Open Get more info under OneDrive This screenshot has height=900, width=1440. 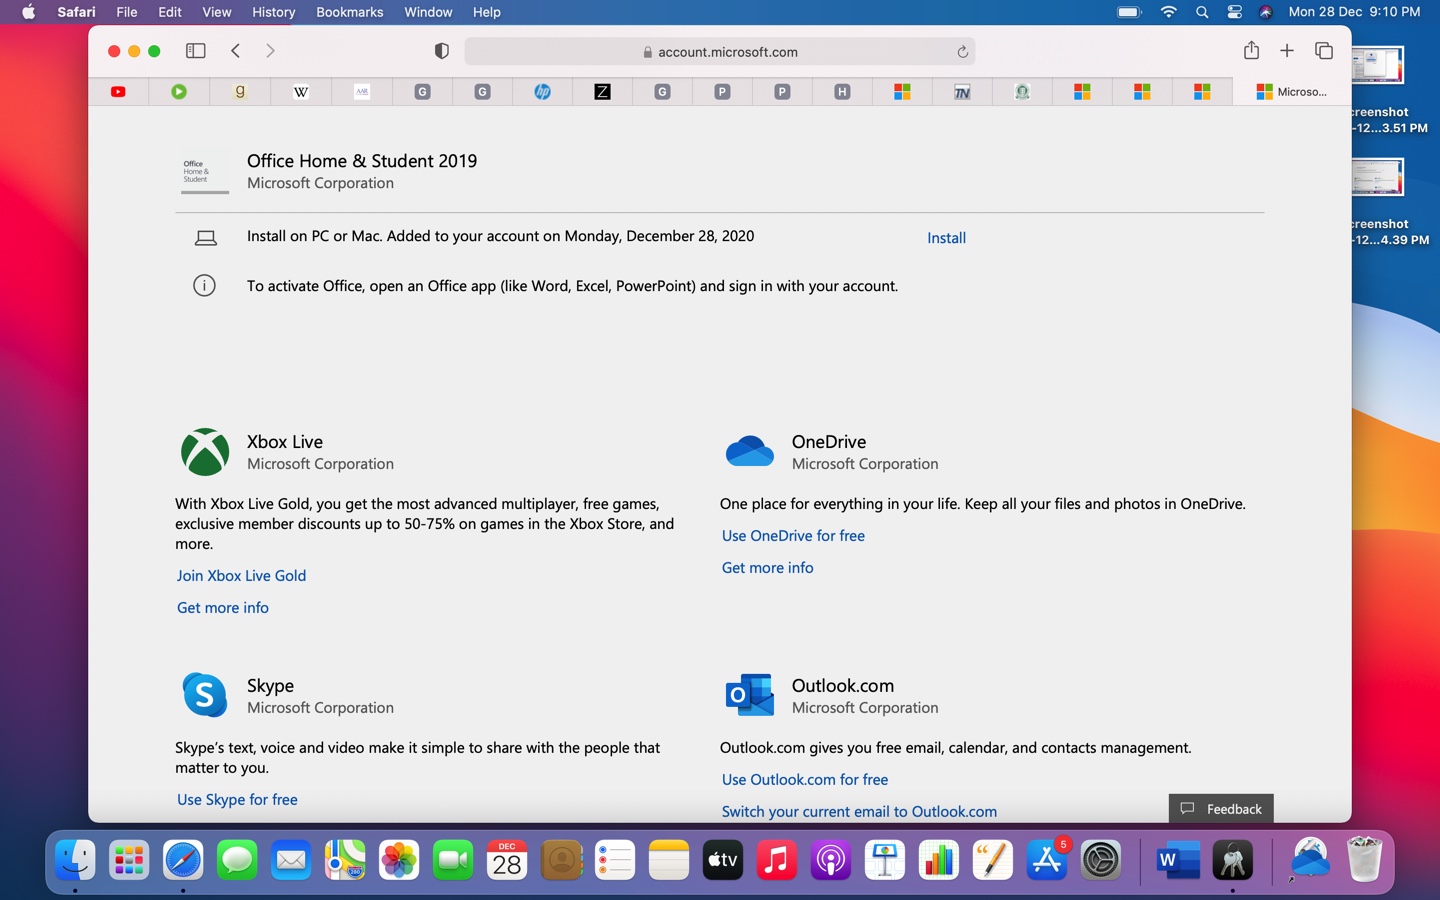coord(767,568)
